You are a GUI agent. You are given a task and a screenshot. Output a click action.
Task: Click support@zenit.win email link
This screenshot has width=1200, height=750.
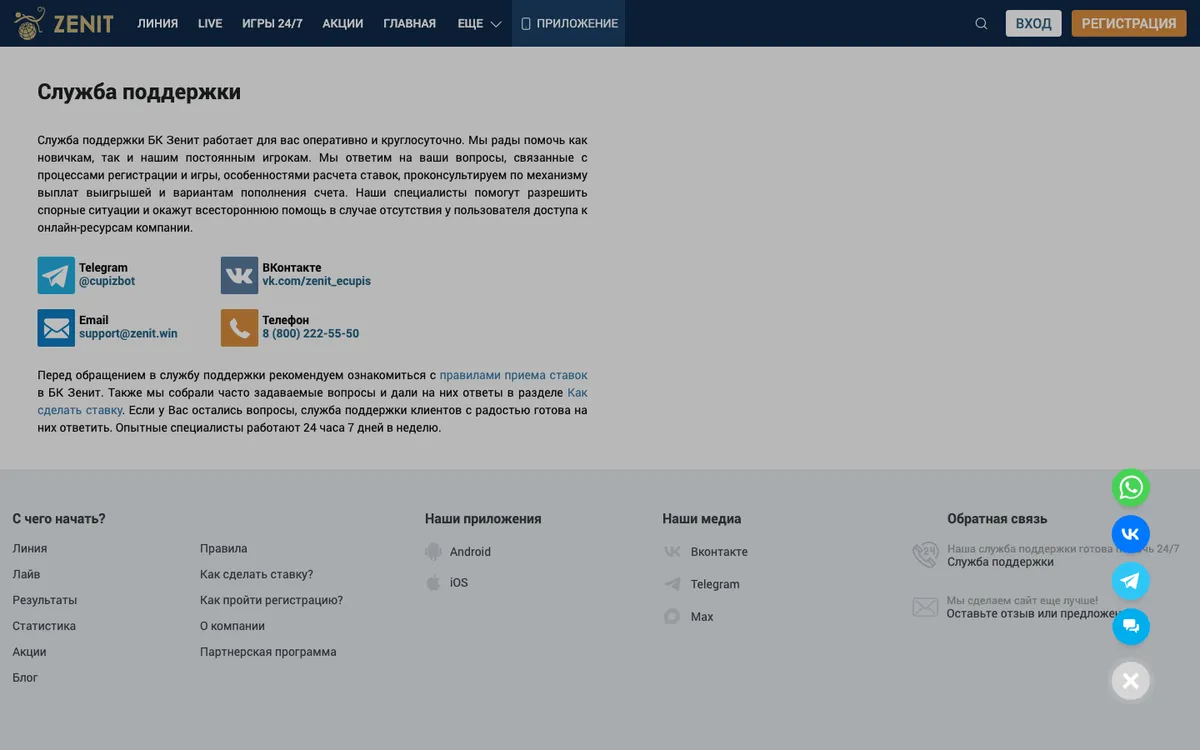click(x=128, y=334)
